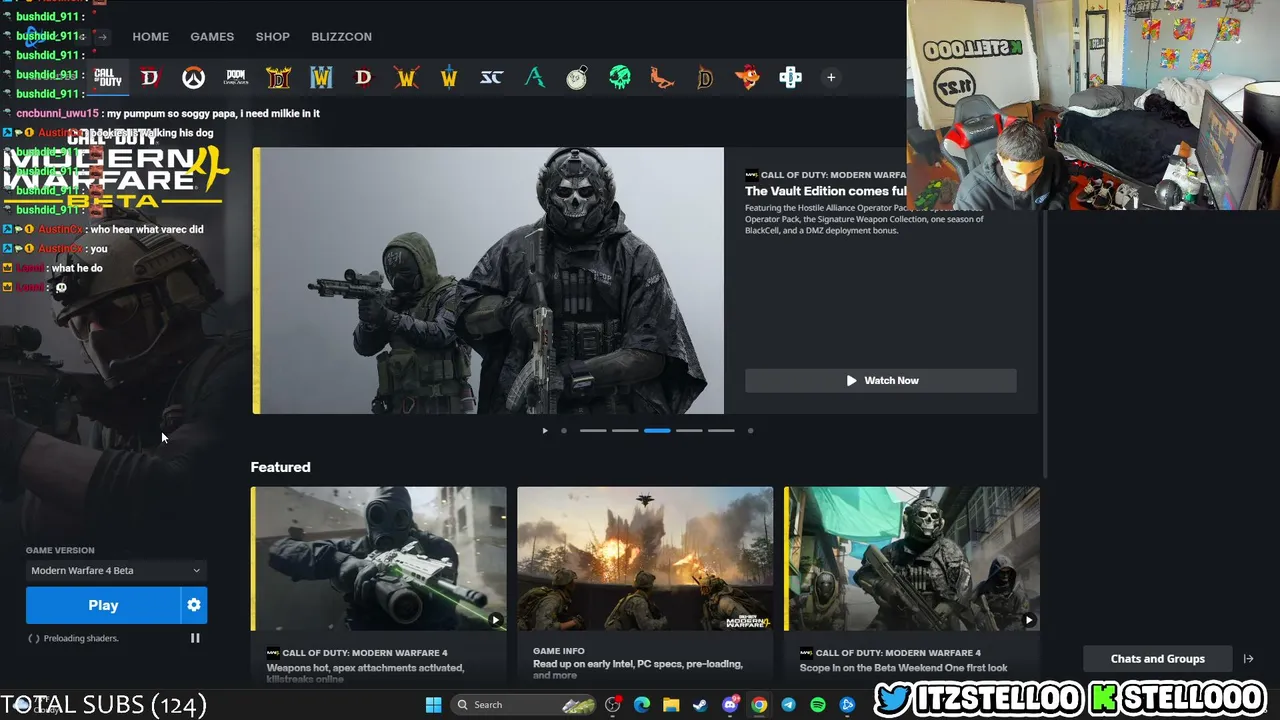Open the StarCraft SC icon

491,77
